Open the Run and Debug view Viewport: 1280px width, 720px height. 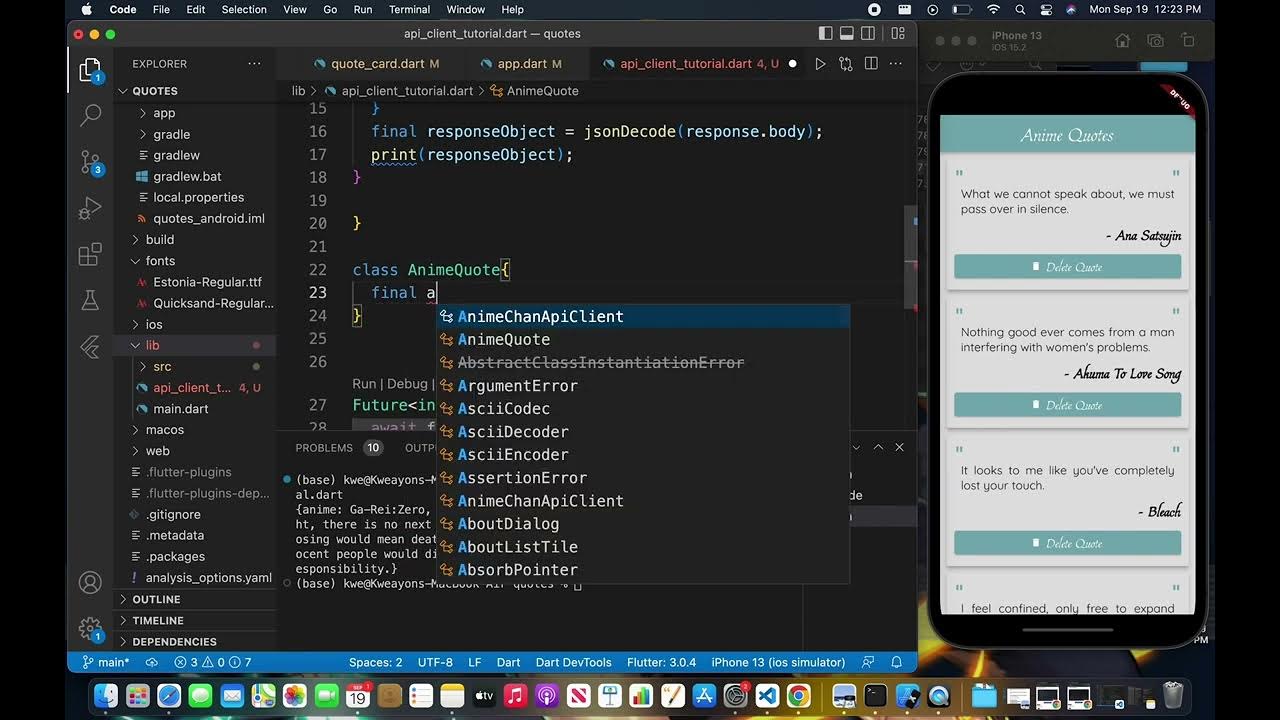click(x=90, y=208)
